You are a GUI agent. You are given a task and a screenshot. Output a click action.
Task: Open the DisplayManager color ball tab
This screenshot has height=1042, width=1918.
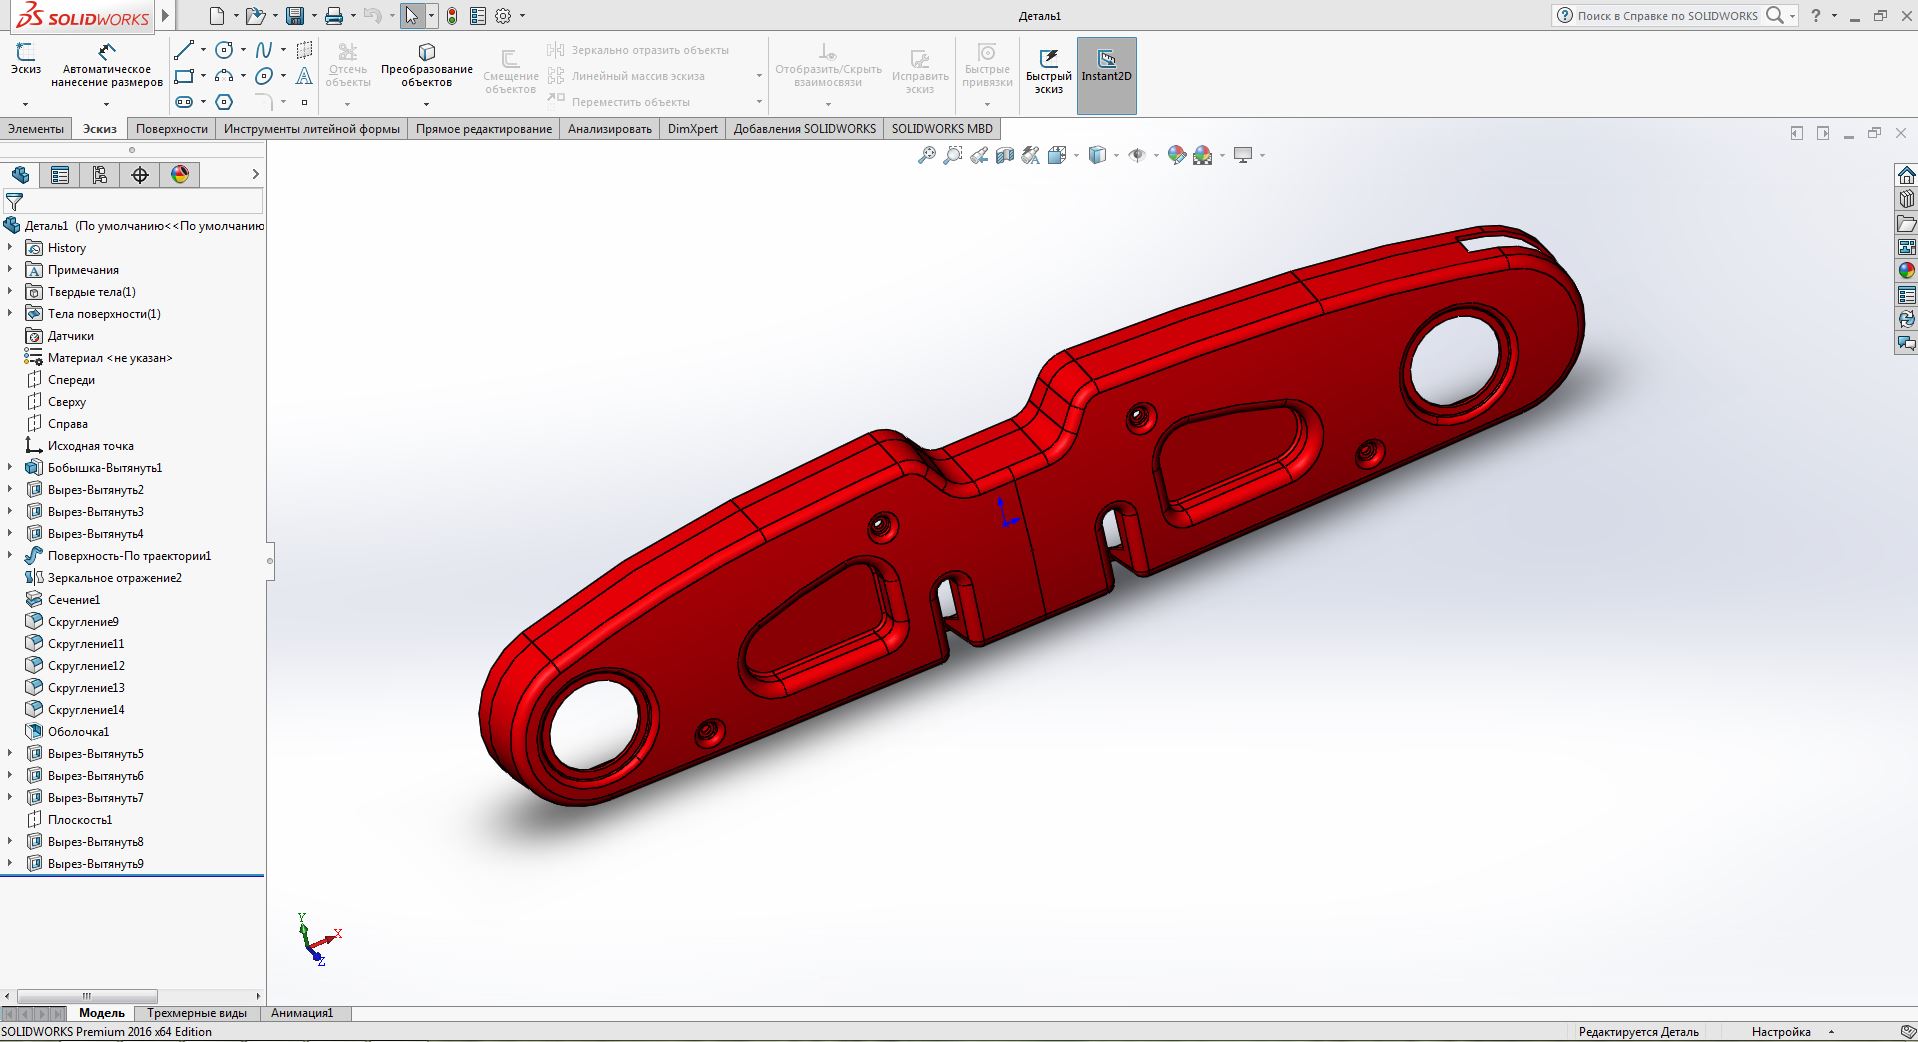pos(180,175)
